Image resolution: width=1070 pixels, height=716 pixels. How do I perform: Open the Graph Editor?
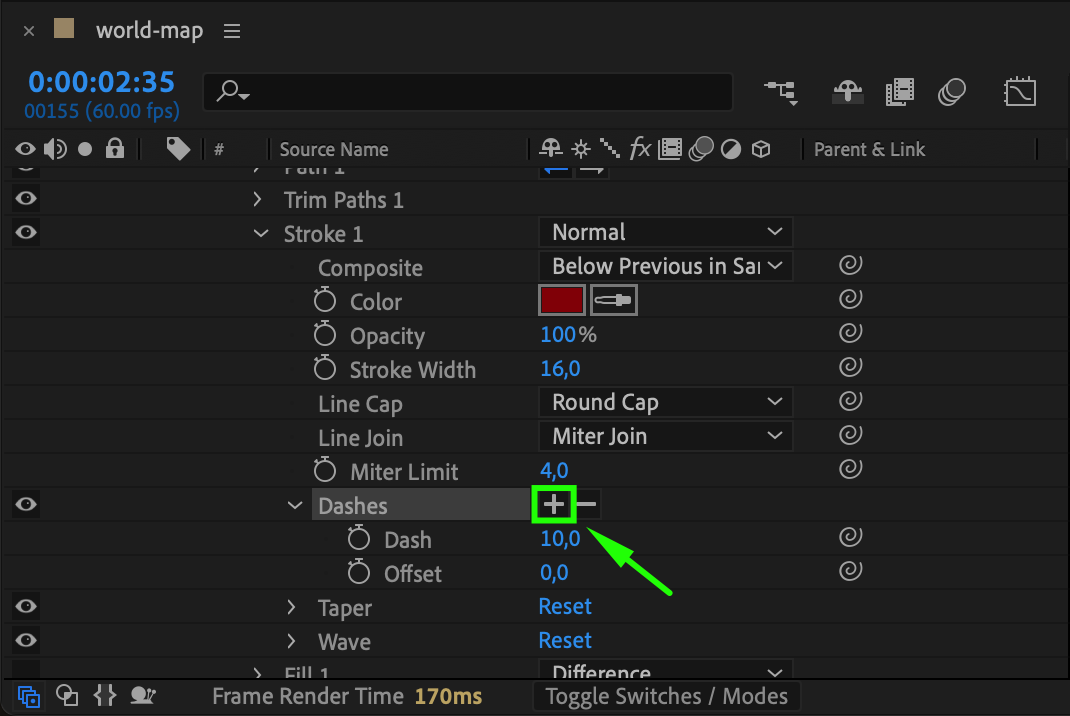1019,92
